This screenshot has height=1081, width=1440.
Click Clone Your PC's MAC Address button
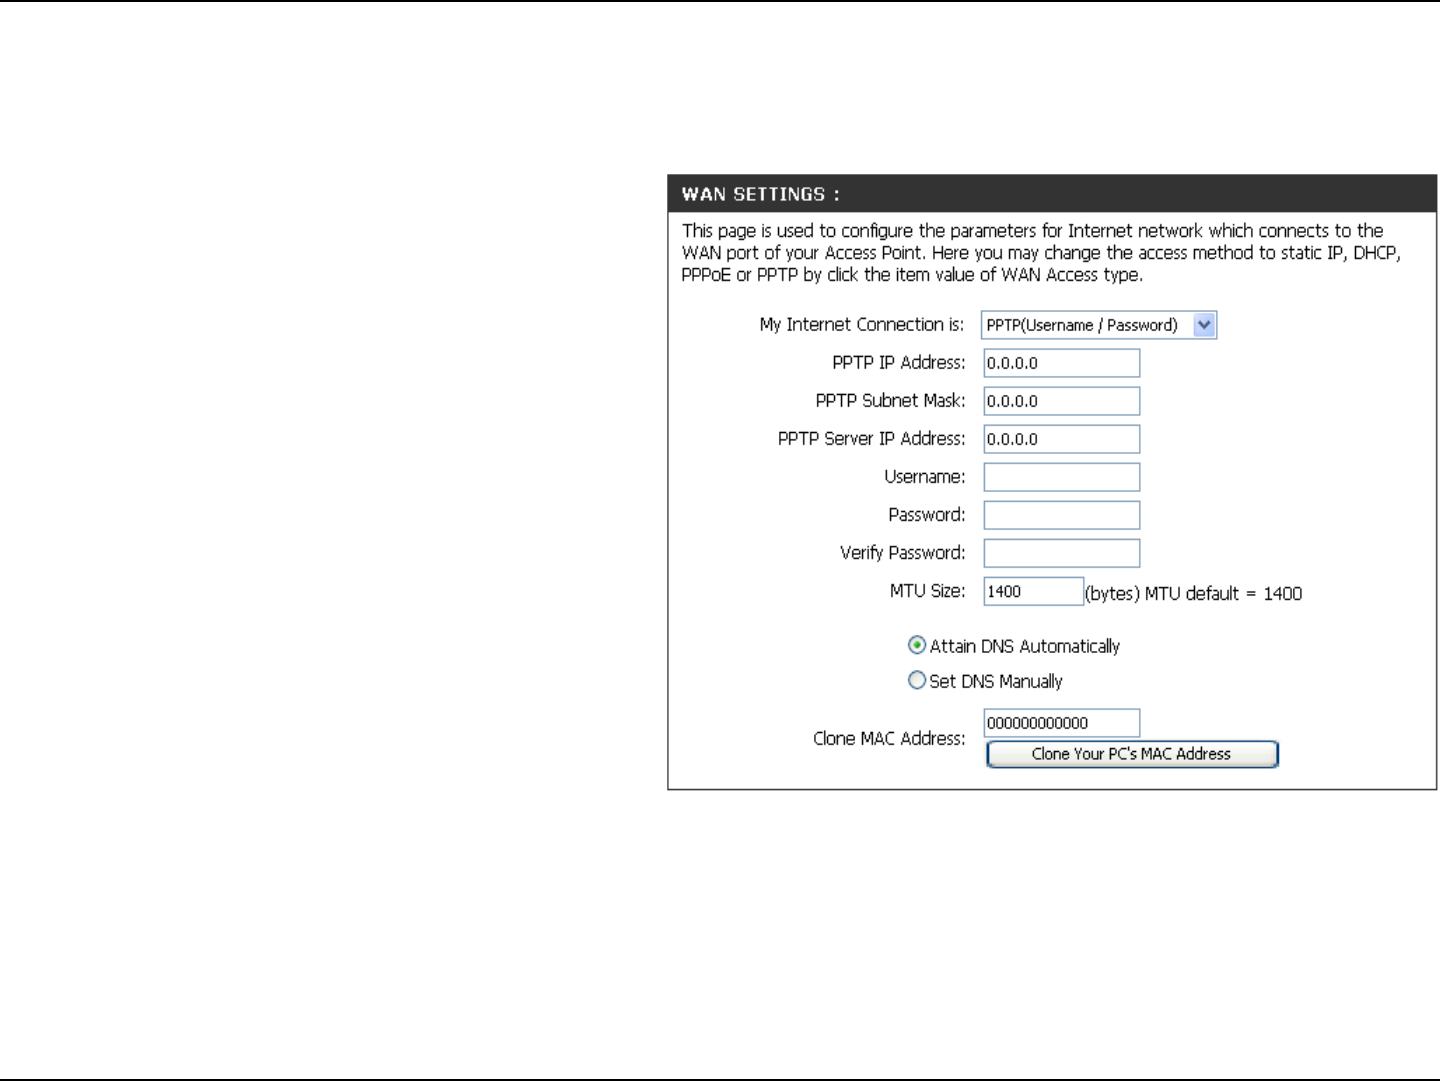pyautogui.click(x=1132, y=754)
